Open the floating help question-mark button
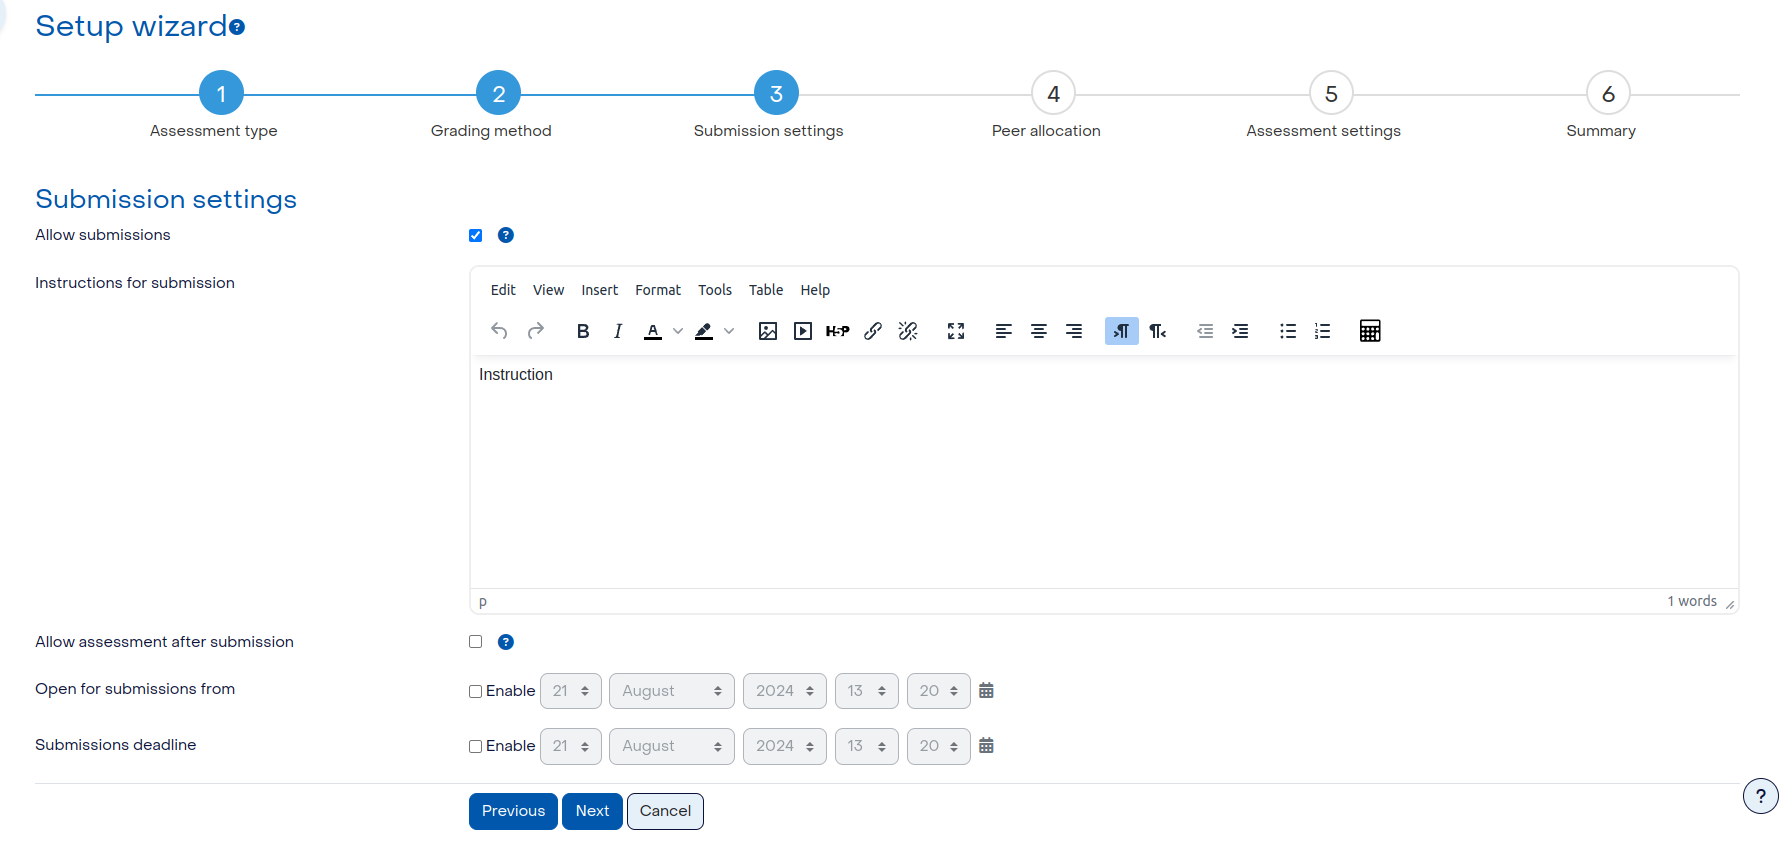The width and height of the screenshot is (1784, 841). pyautogui.click(x=1760, y=796)
